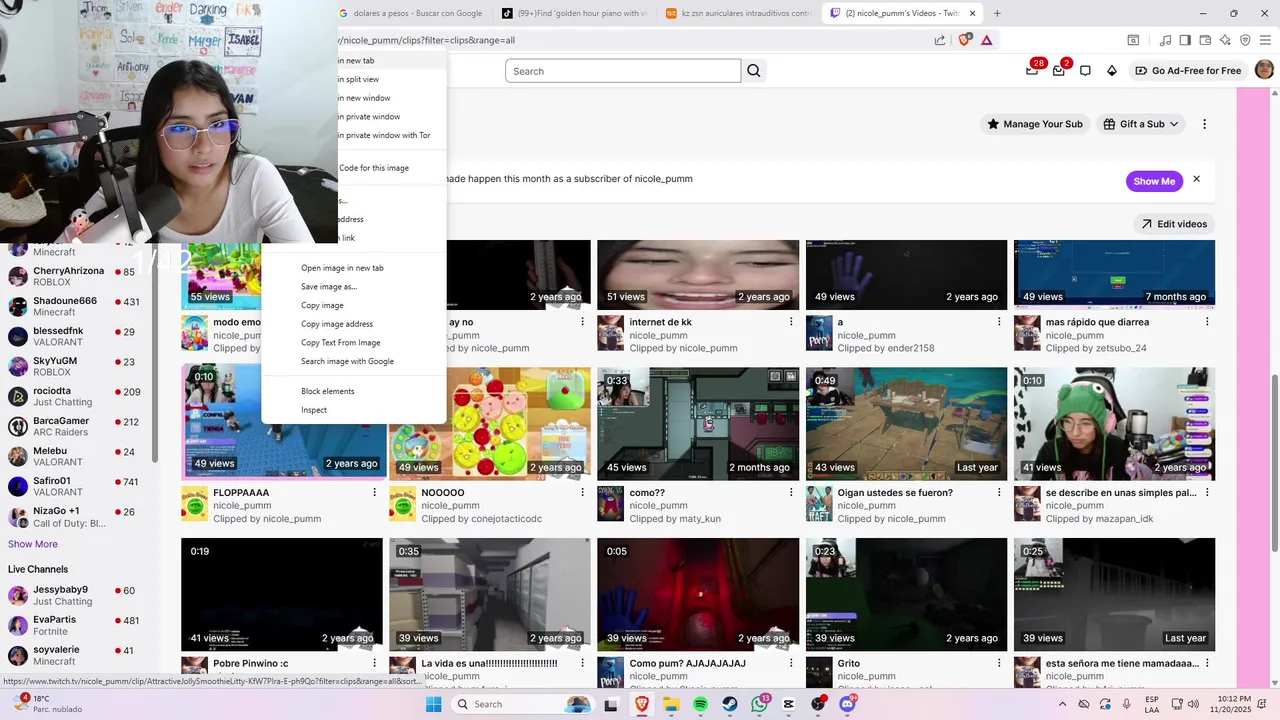The image size is (1280, 720).
Task: Open CapCut from the taskbar
Action: point(789,704)
